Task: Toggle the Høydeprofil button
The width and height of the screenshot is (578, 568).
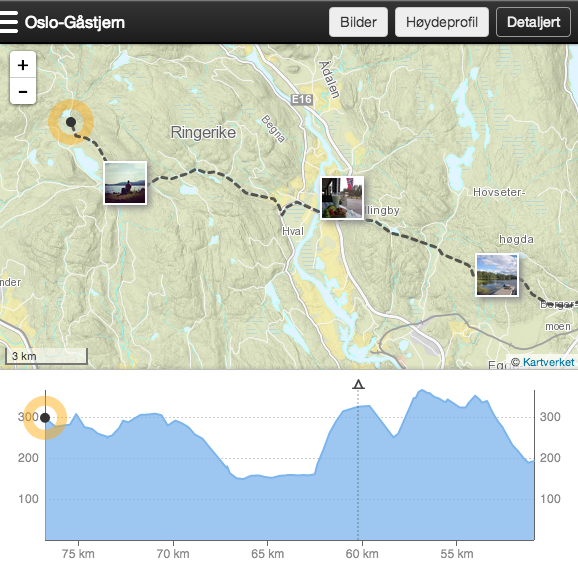Action: tap(442, 22)
